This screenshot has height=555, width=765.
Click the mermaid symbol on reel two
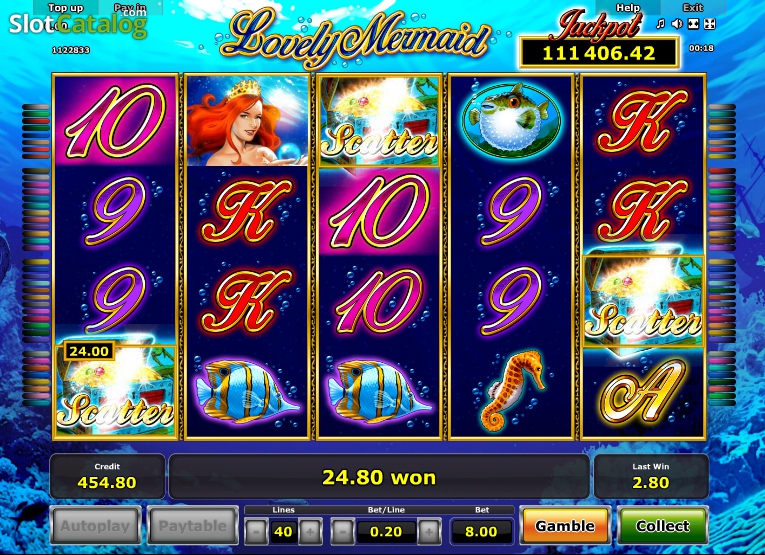click(247, 121)
